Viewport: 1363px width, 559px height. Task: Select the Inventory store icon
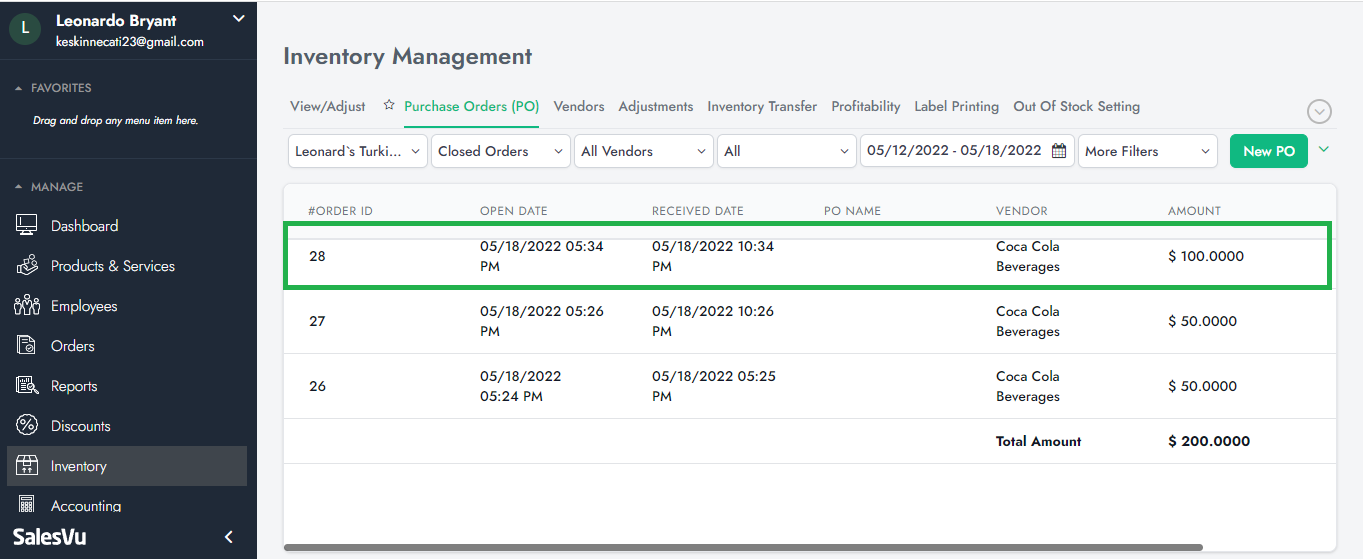pyautogui.click(x=27, y=466)
